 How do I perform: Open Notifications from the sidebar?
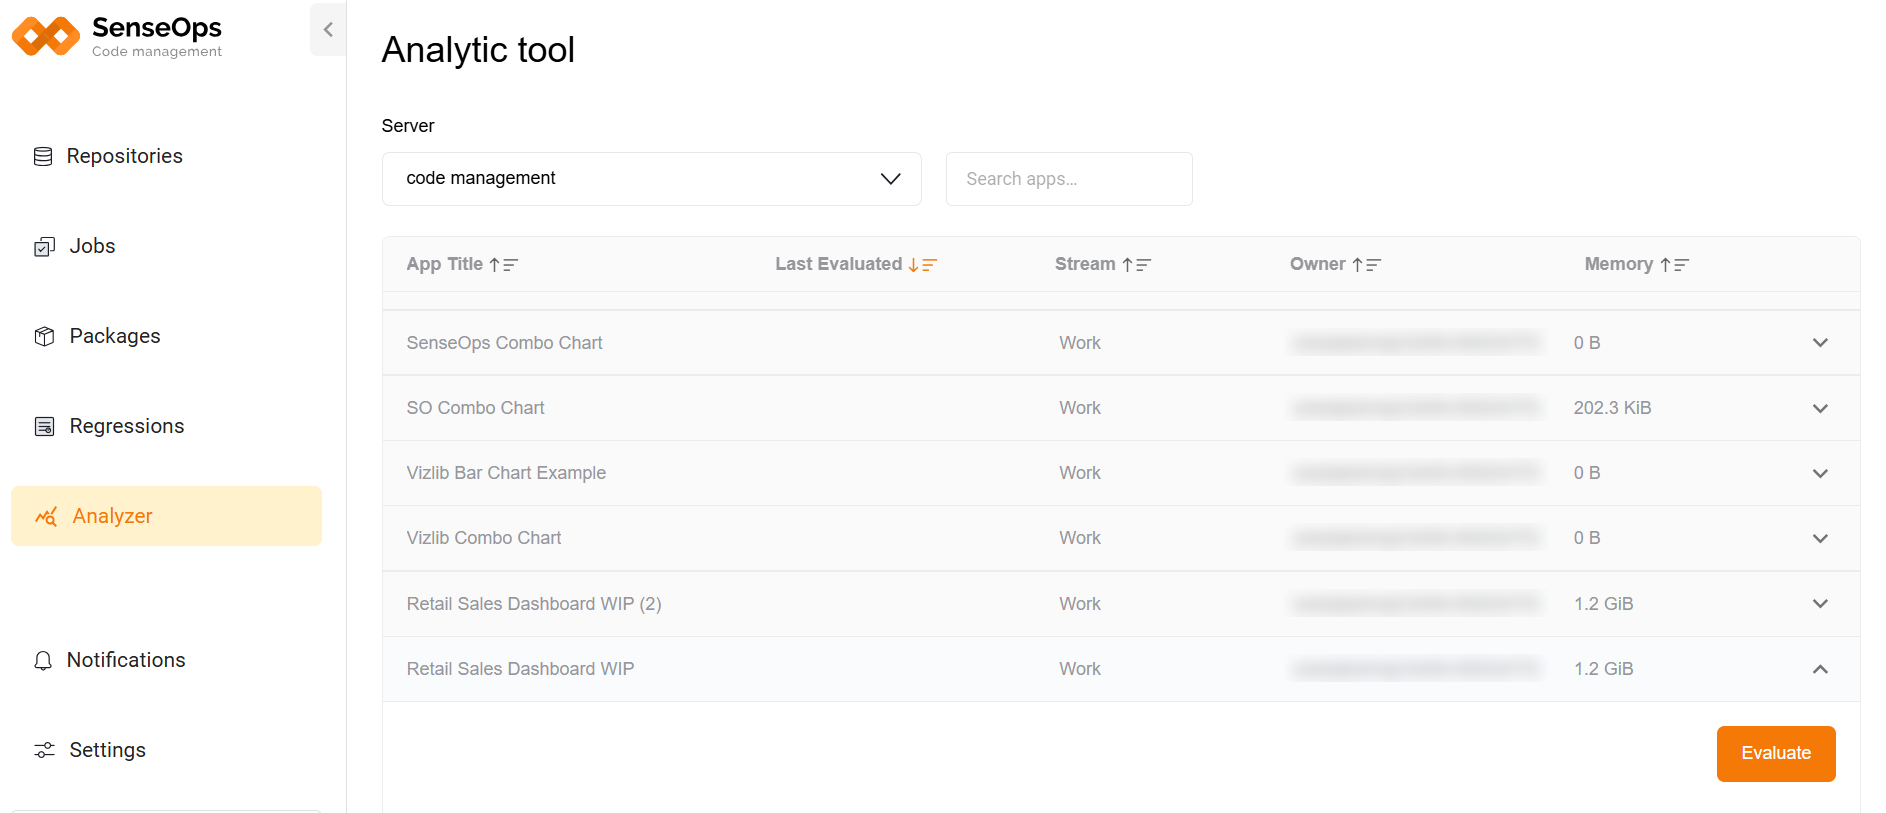[x=166, y=660]
